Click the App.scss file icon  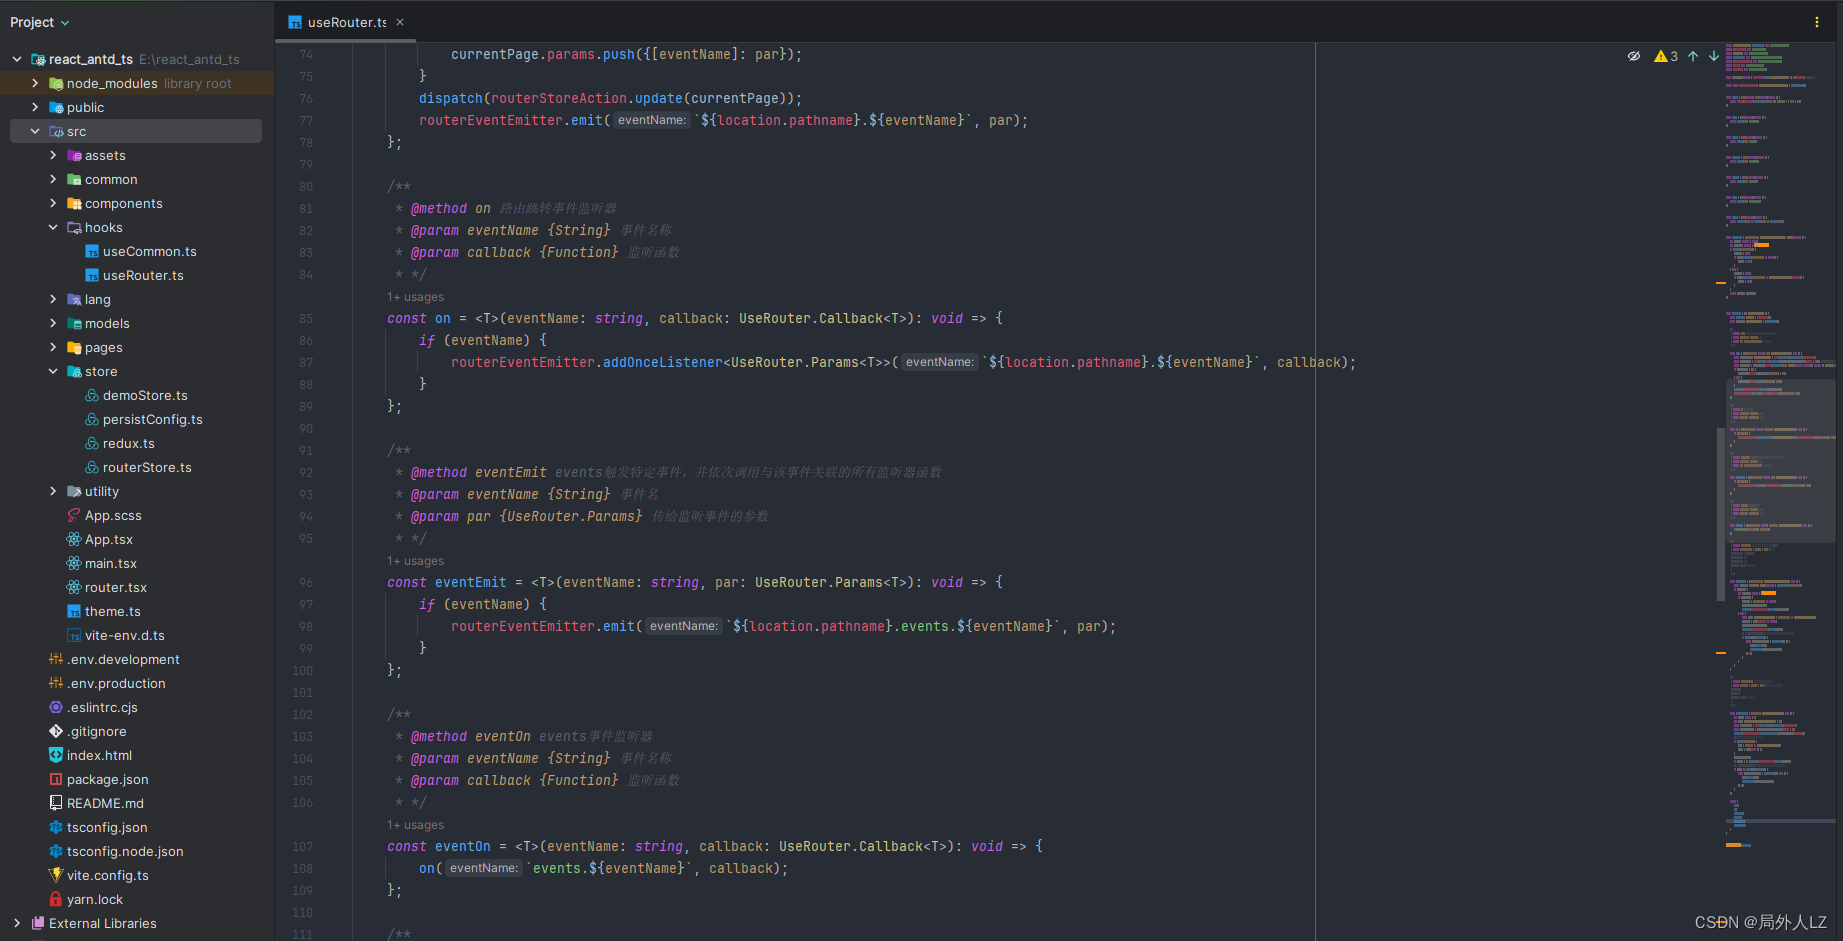[74, 515]
